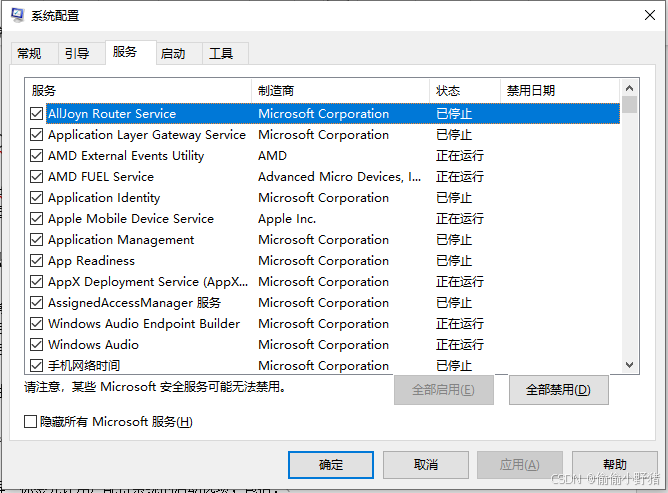Screen dimensions: 668x493
Task: Click the services list scrollbar thumb
Action: [629, 104]
